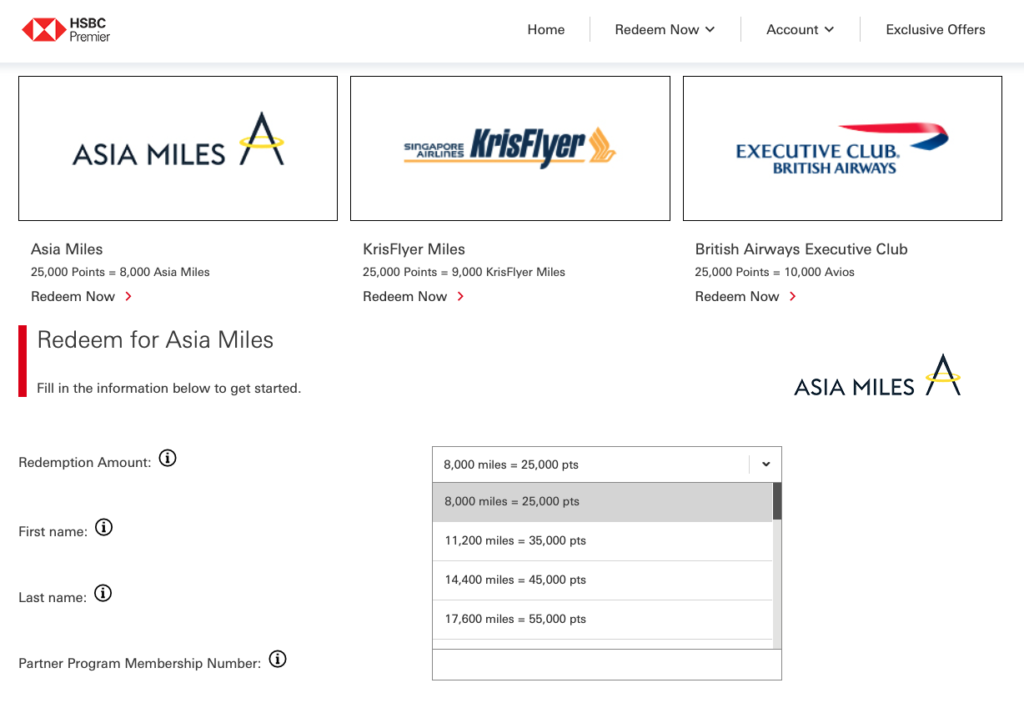
Task: Open the Home menu item
Action: coord(546,29)
